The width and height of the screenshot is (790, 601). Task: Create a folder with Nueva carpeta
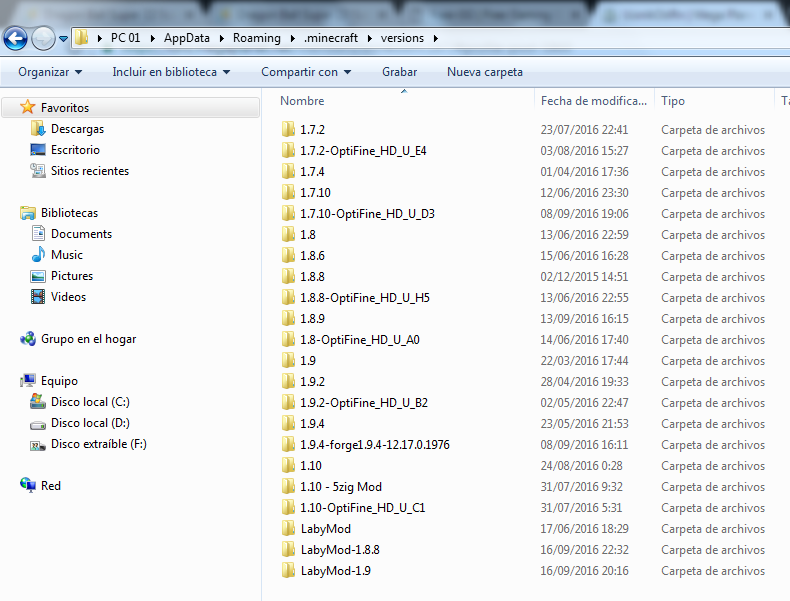[485, 72]
